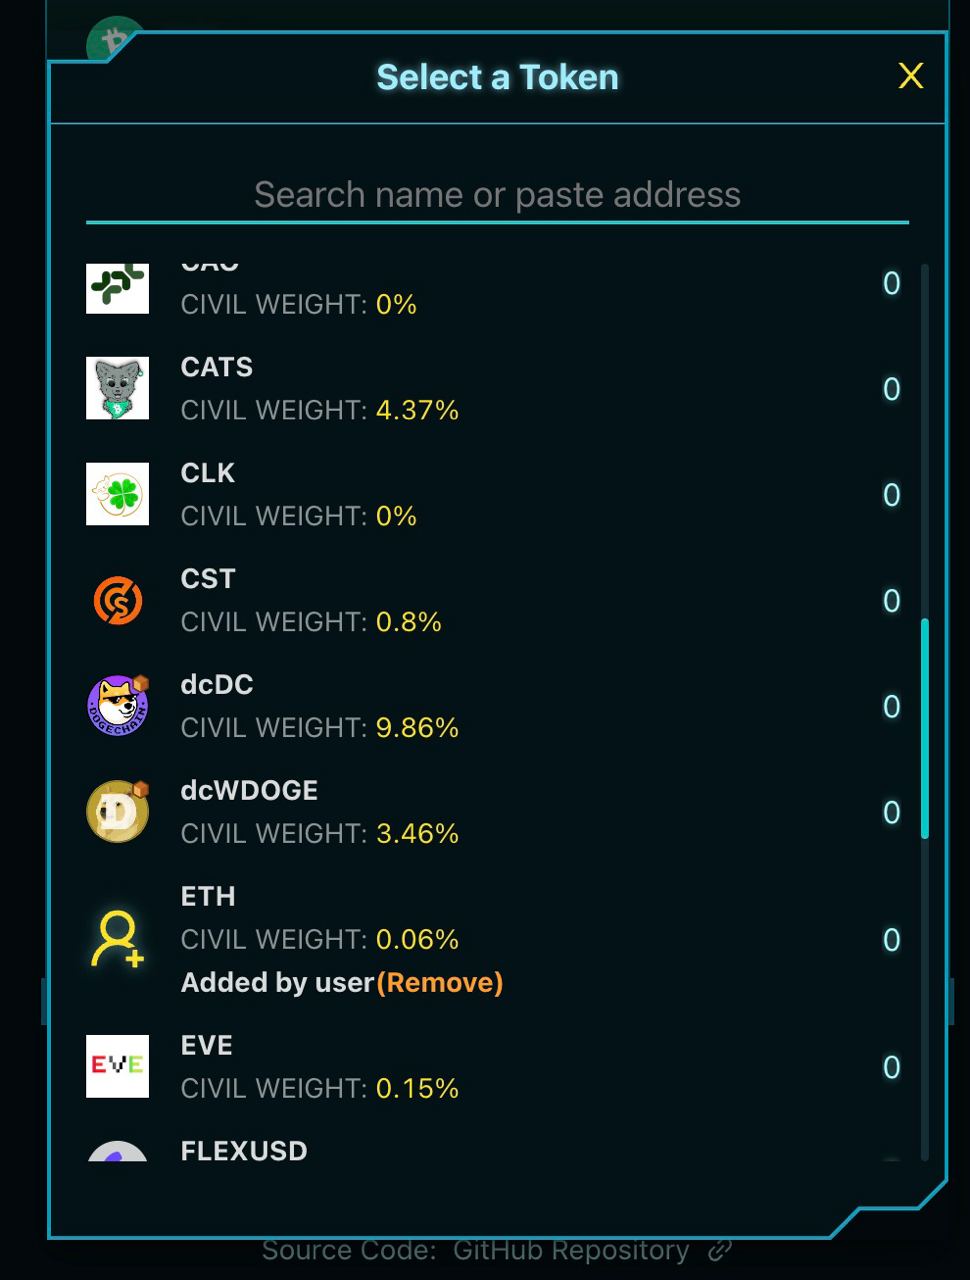Screen dimensions: 970x1280
Task: Click the green pattern token icon at list top
Action: coord(117,288)
